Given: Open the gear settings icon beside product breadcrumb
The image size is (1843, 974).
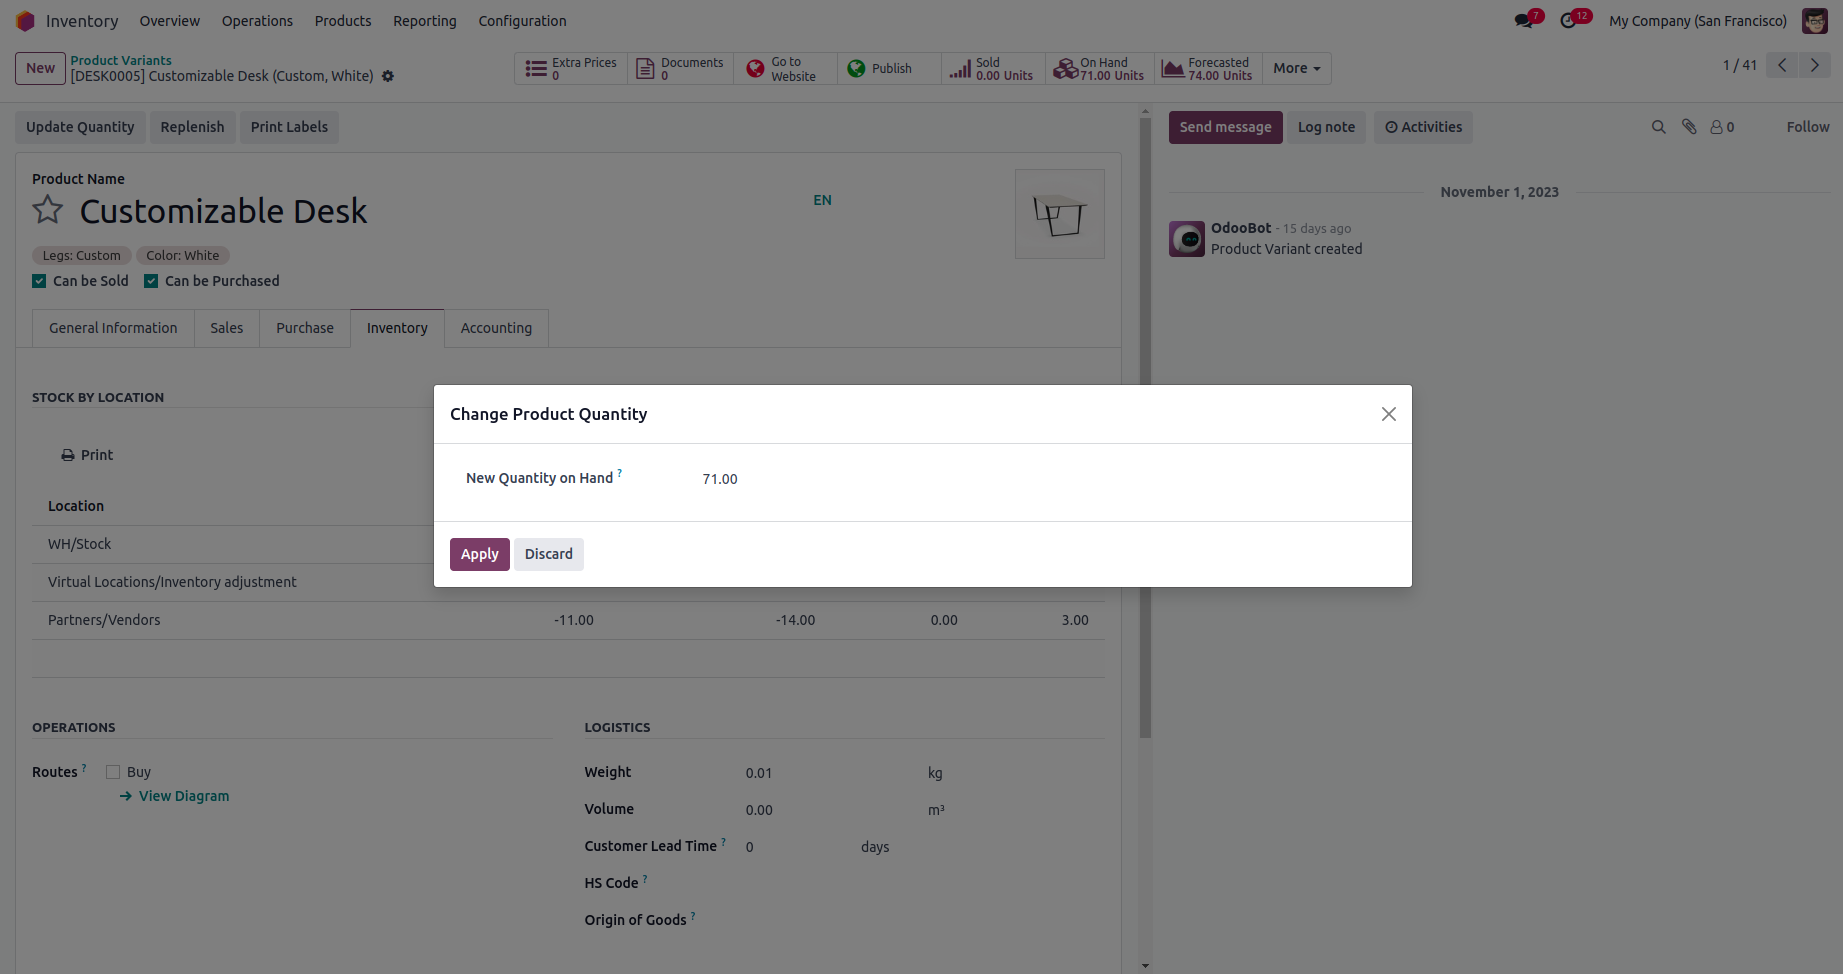Looking at the screenshot, I should coord(388,76).
